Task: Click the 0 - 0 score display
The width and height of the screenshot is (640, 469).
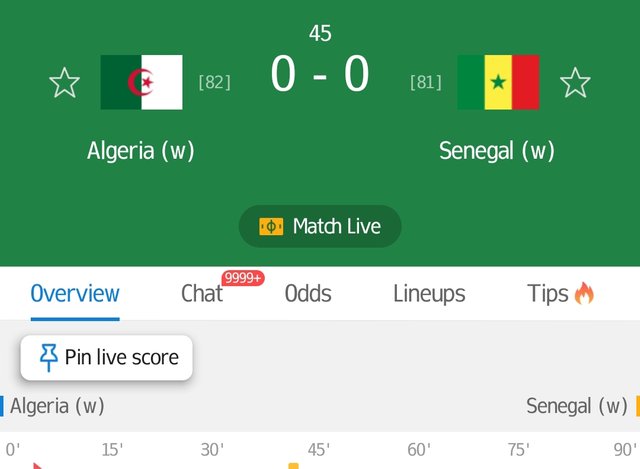Action: (320, 74)
